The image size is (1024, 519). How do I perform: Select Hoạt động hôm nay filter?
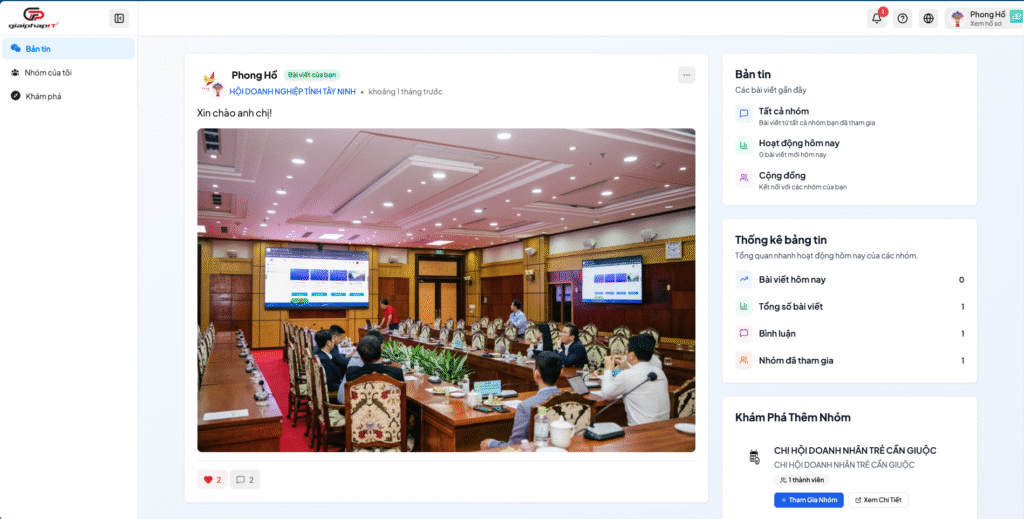click(x=798, y=143)
